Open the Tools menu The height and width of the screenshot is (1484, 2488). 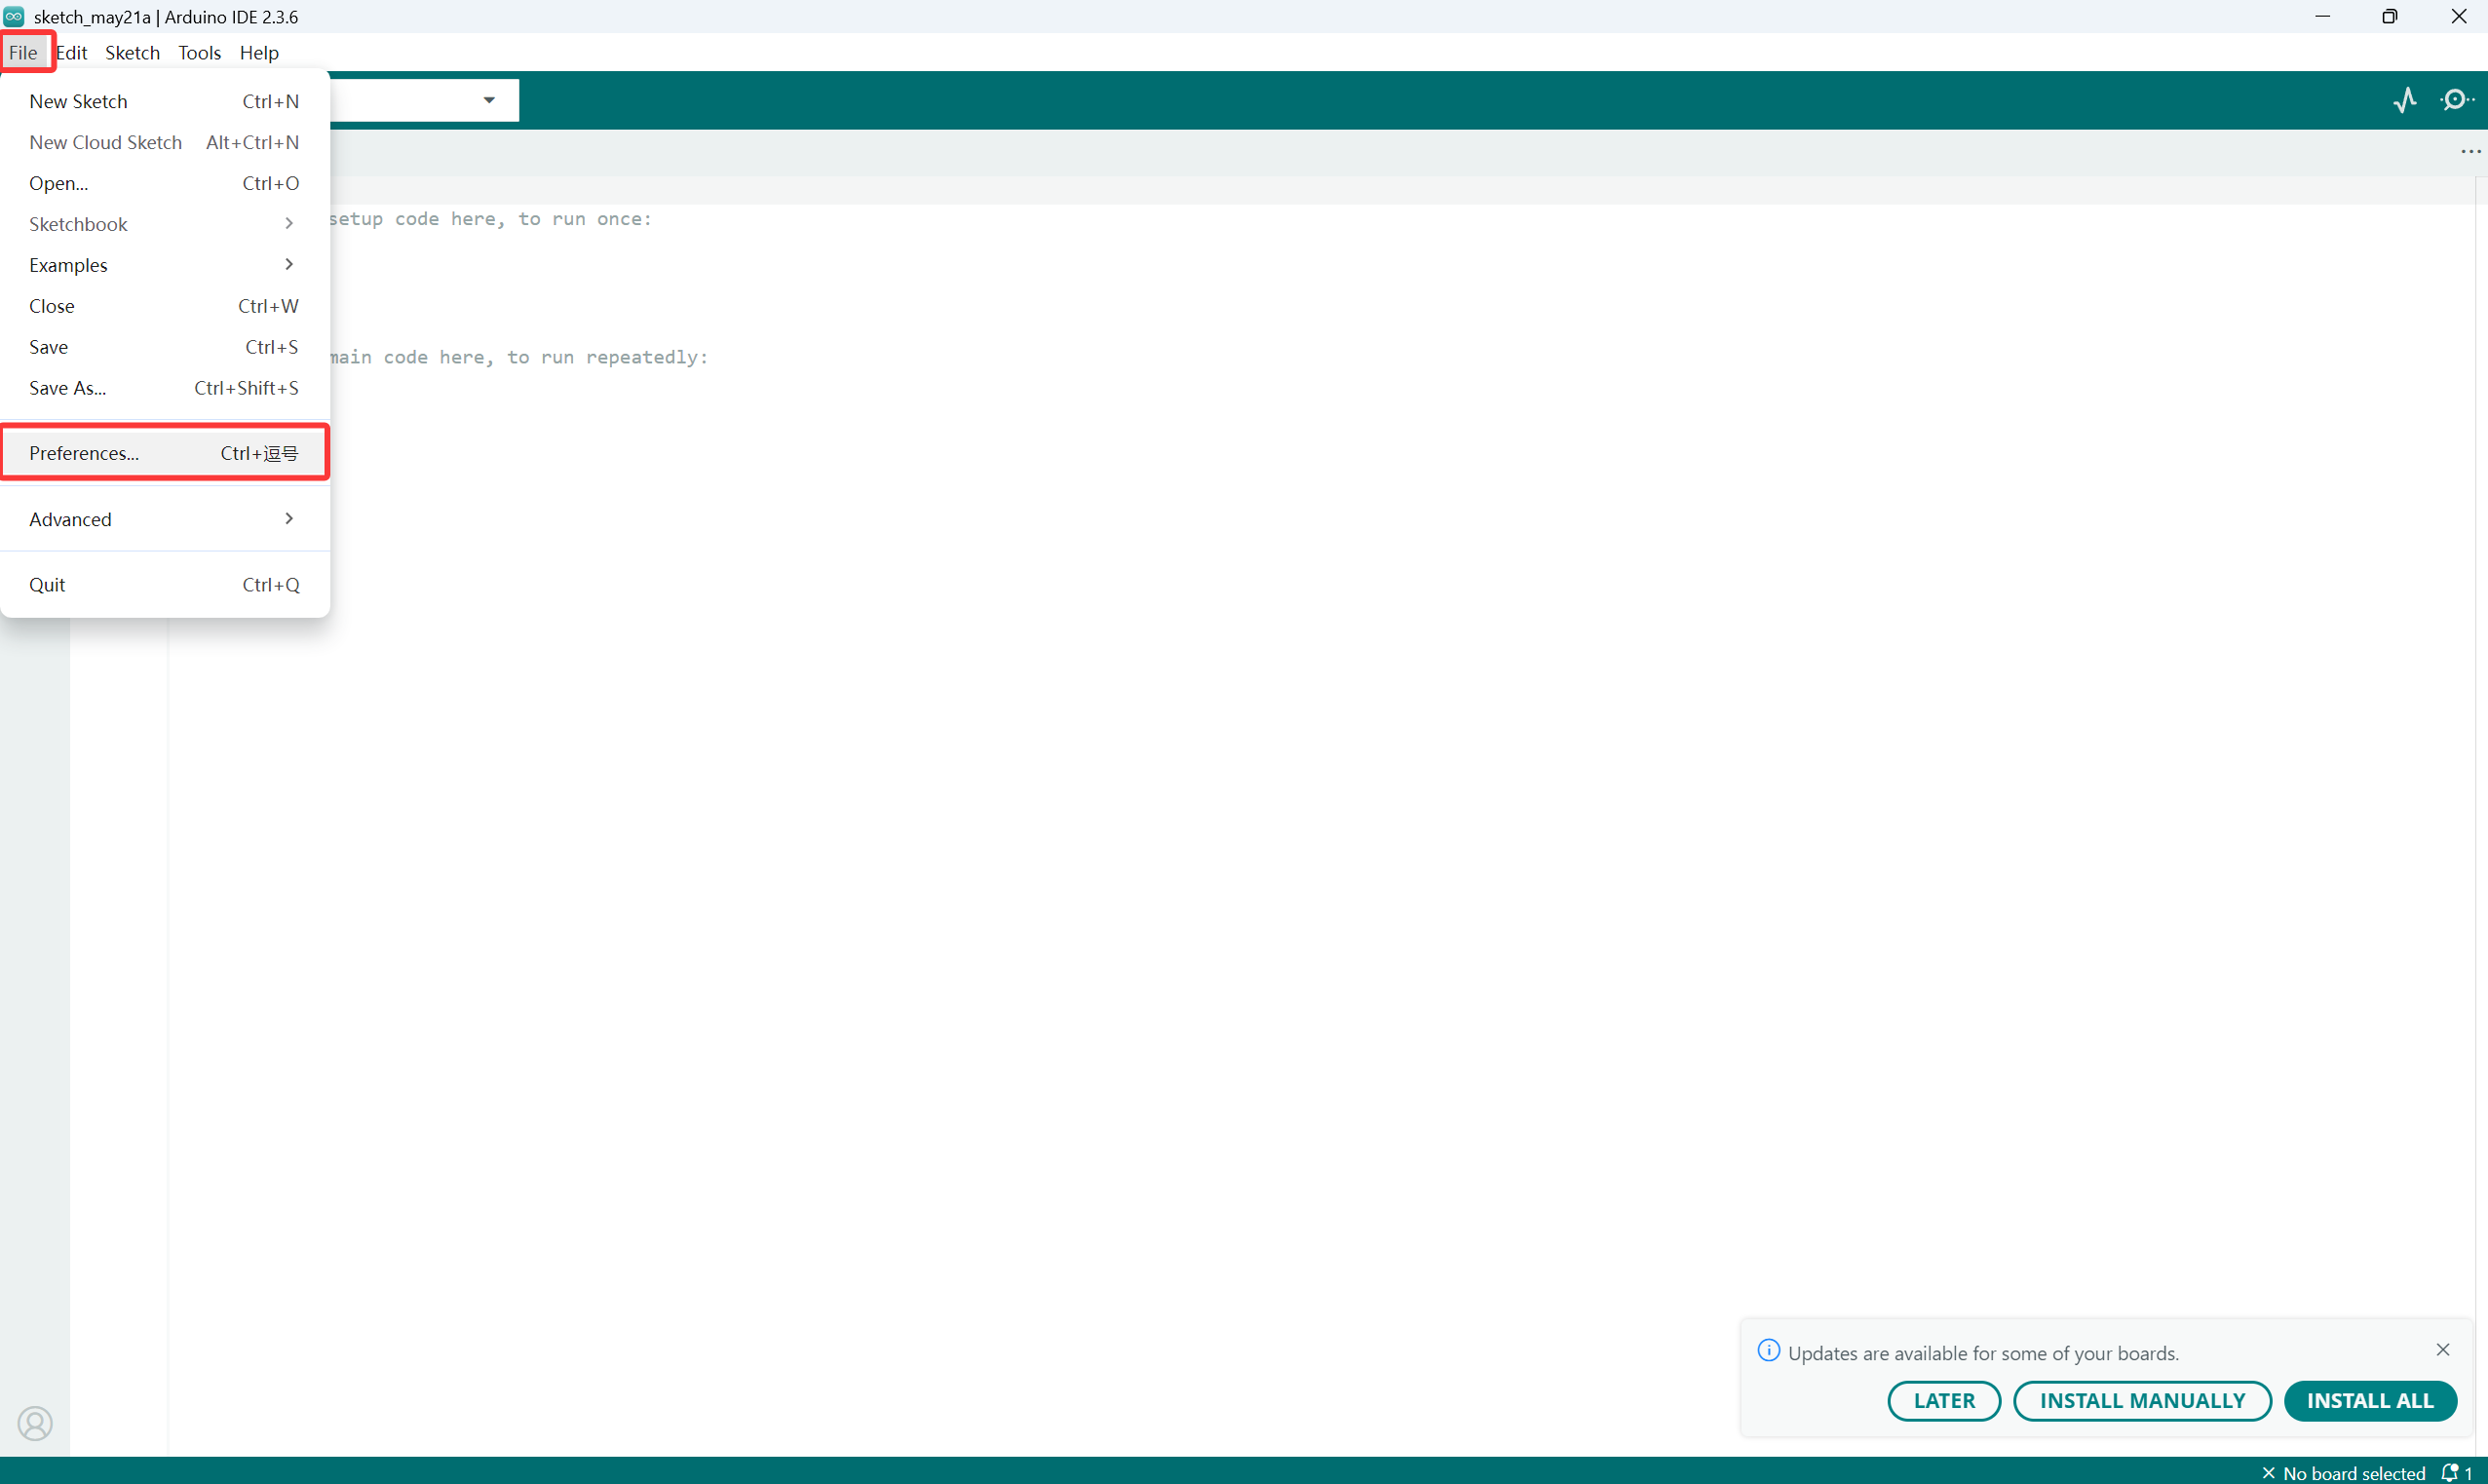(199, 53)
